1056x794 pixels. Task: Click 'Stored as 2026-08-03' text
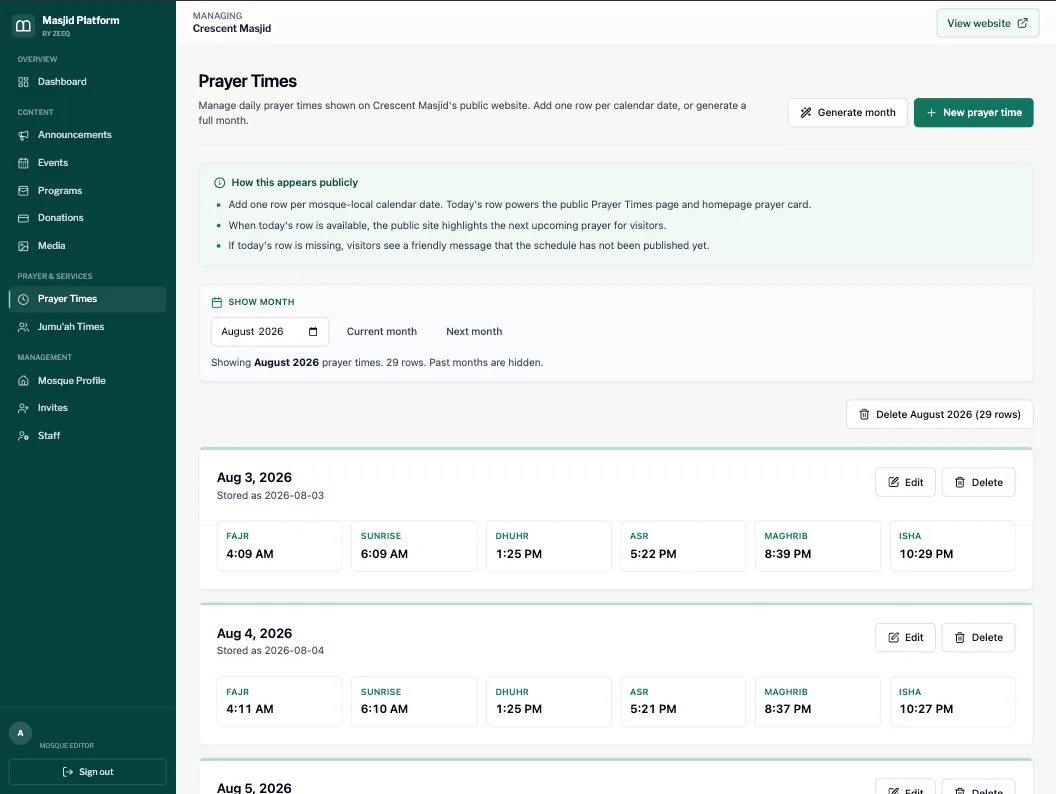click(270, 496)
